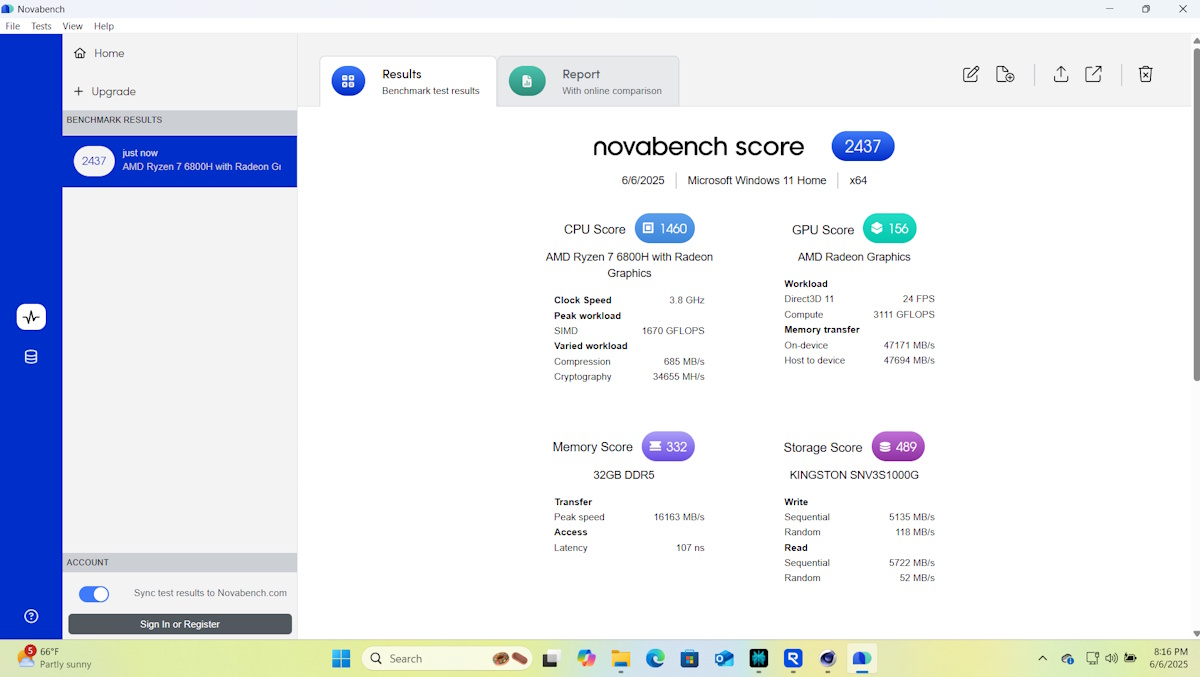Click 'AMD Ryzen 7 6800H with Radeon Graphics' text

click(629, 265)
